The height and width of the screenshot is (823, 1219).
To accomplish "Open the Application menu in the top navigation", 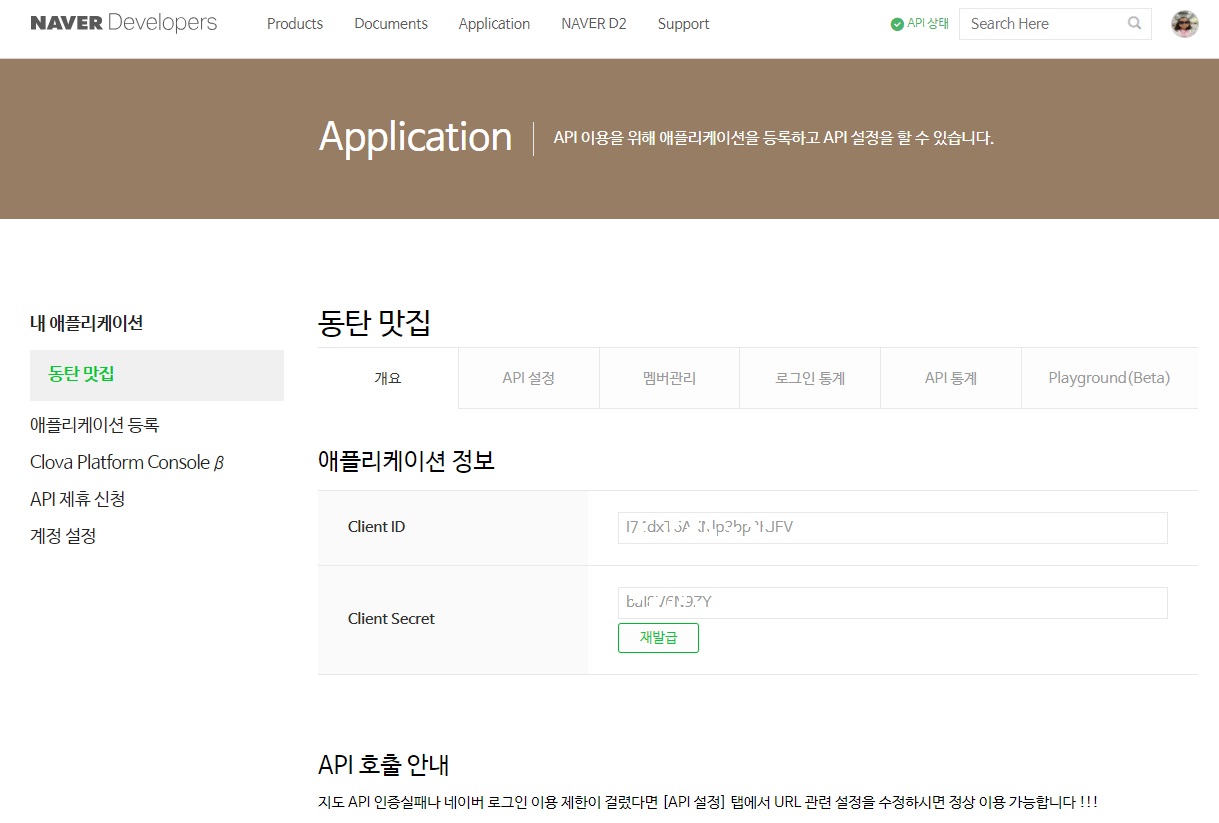I will (494, 24).
